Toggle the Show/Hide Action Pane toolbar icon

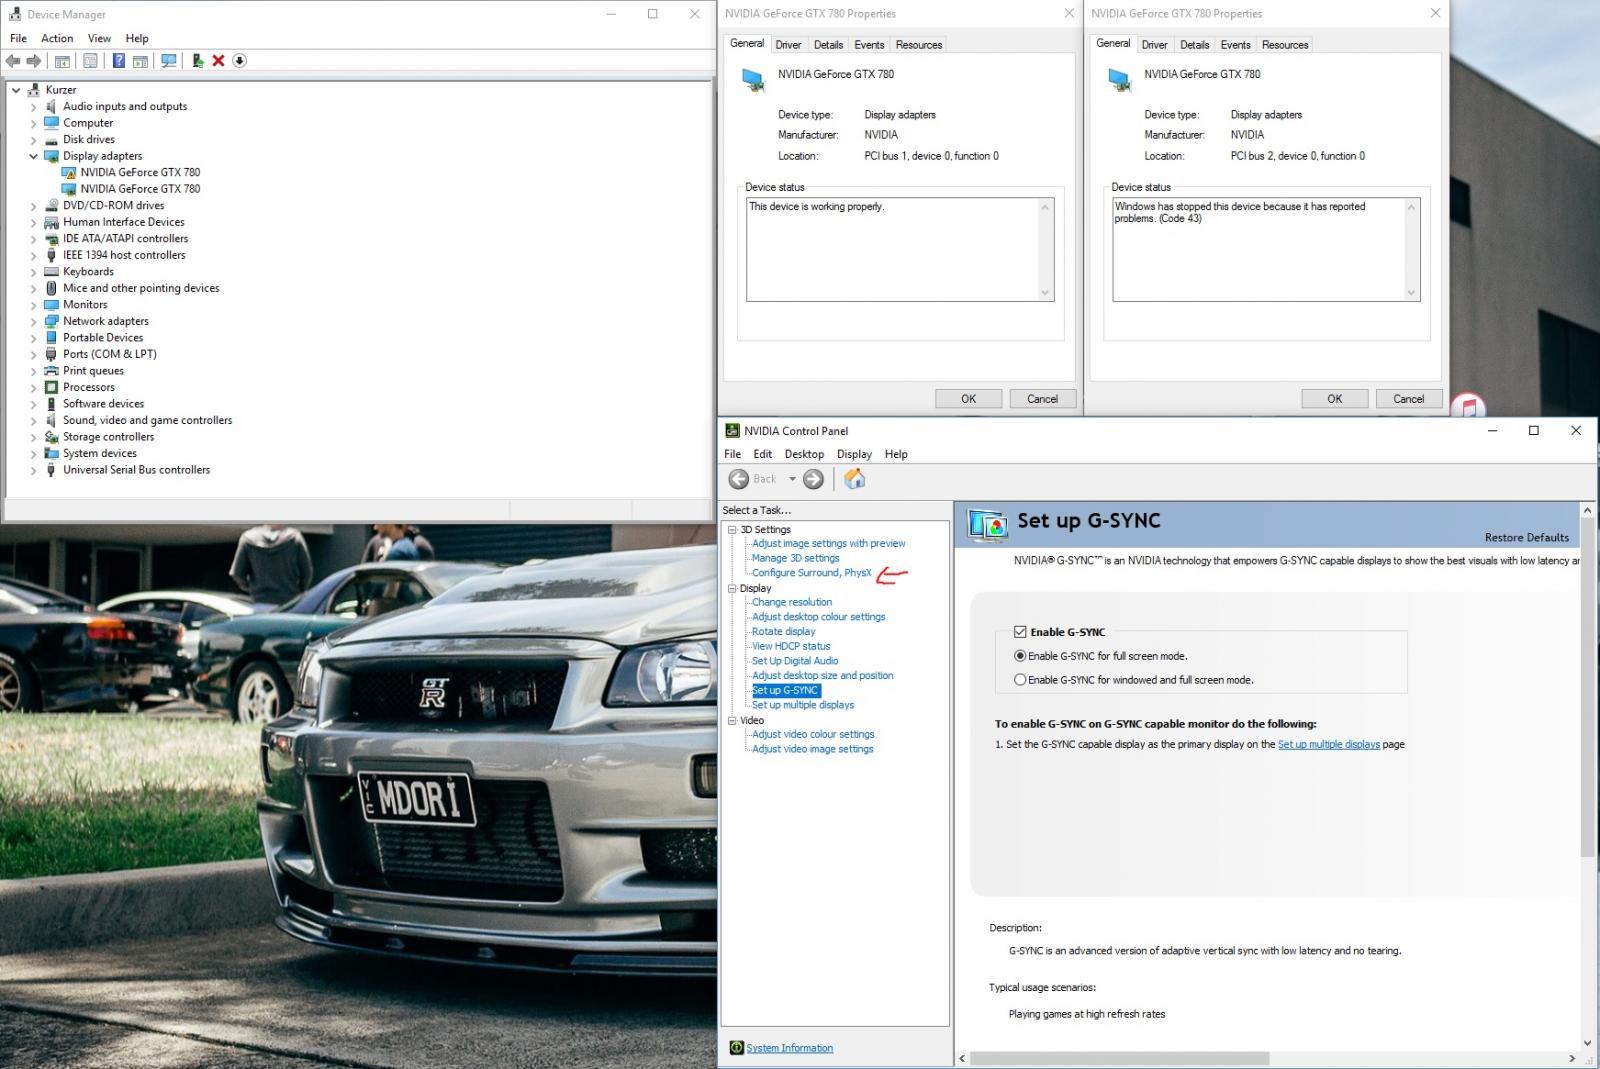(x=140, y=61)
